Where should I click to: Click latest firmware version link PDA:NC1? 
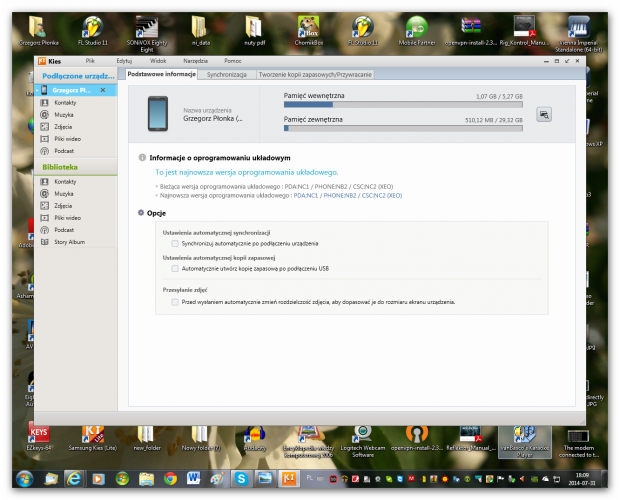tap(348, 196)
